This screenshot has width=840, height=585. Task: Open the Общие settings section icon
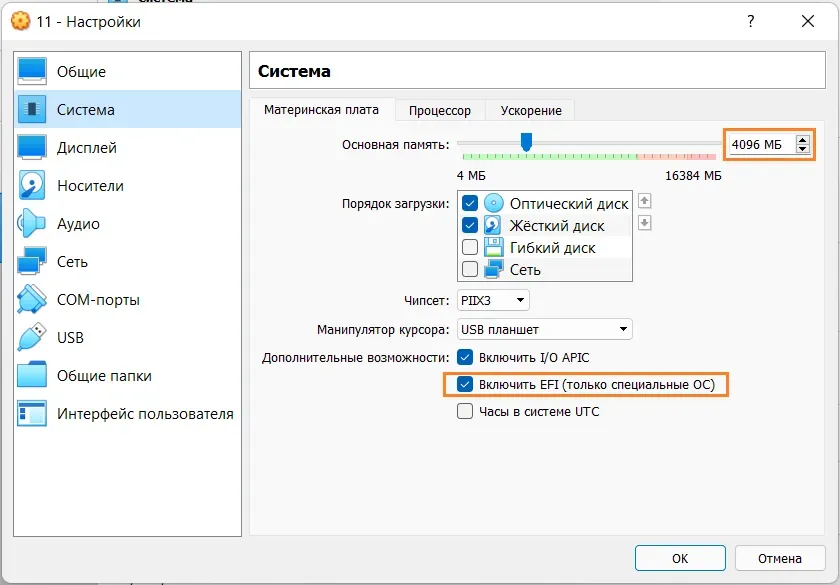[x=32, y=71]
